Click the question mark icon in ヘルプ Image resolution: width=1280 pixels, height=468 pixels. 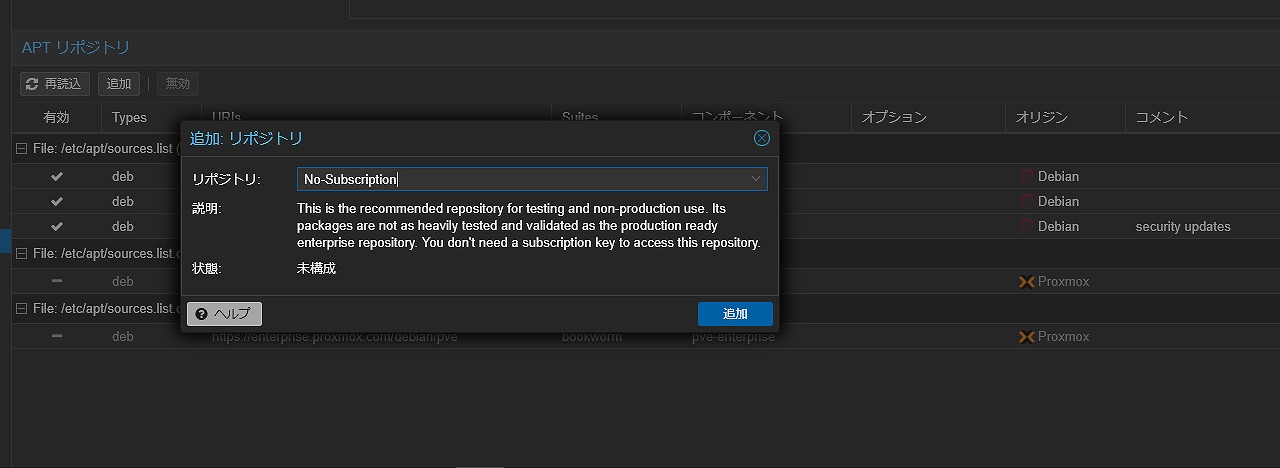[202, 314]
